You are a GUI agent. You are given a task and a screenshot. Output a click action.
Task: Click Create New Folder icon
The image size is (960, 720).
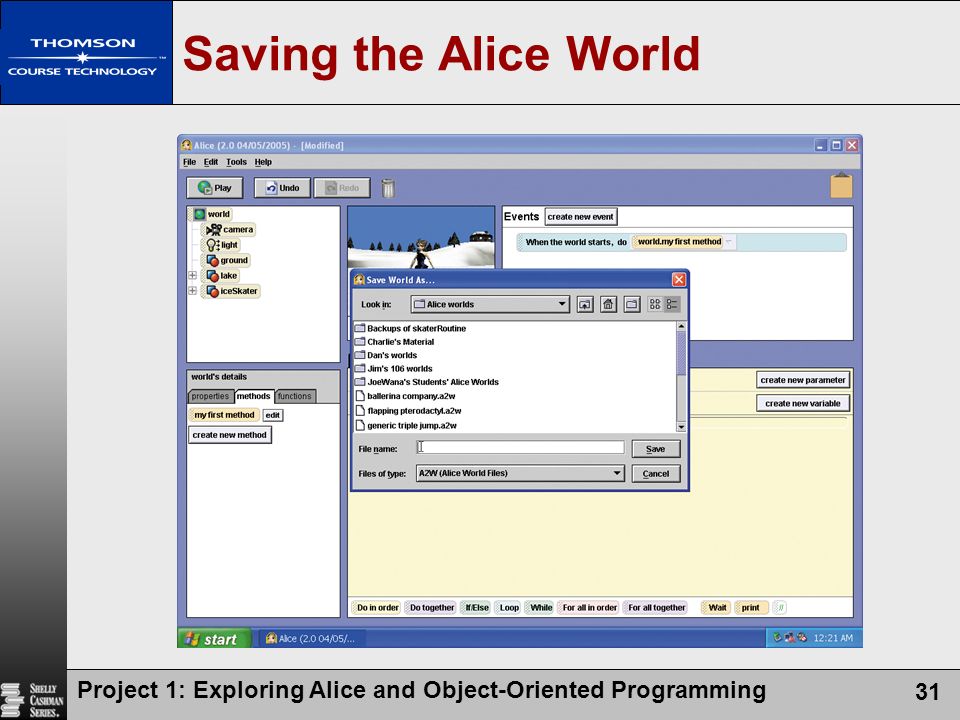click(632, 304)
